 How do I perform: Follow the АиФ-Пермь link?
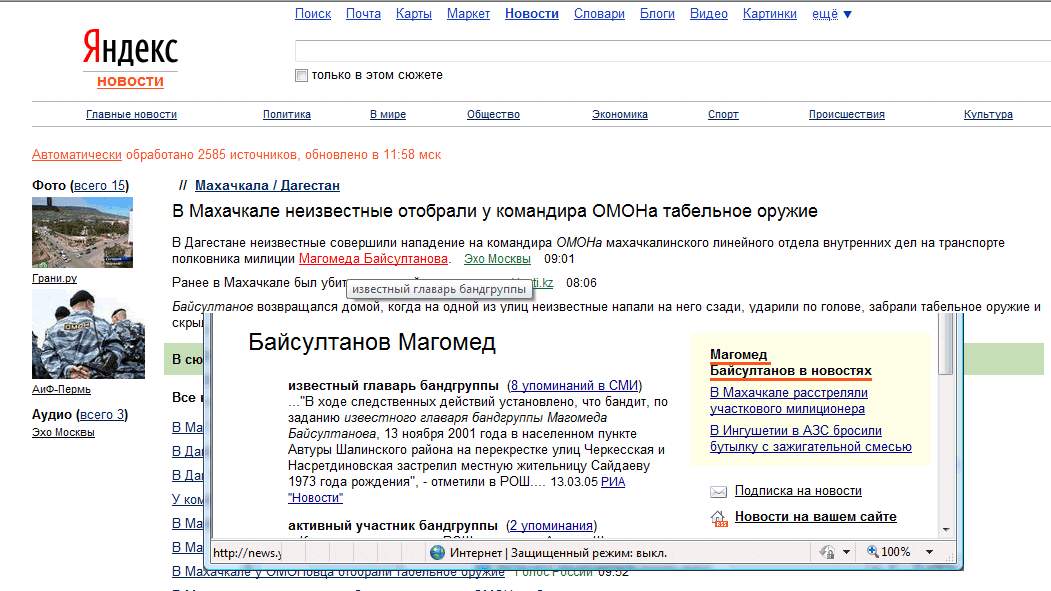[x=61, y=389]
